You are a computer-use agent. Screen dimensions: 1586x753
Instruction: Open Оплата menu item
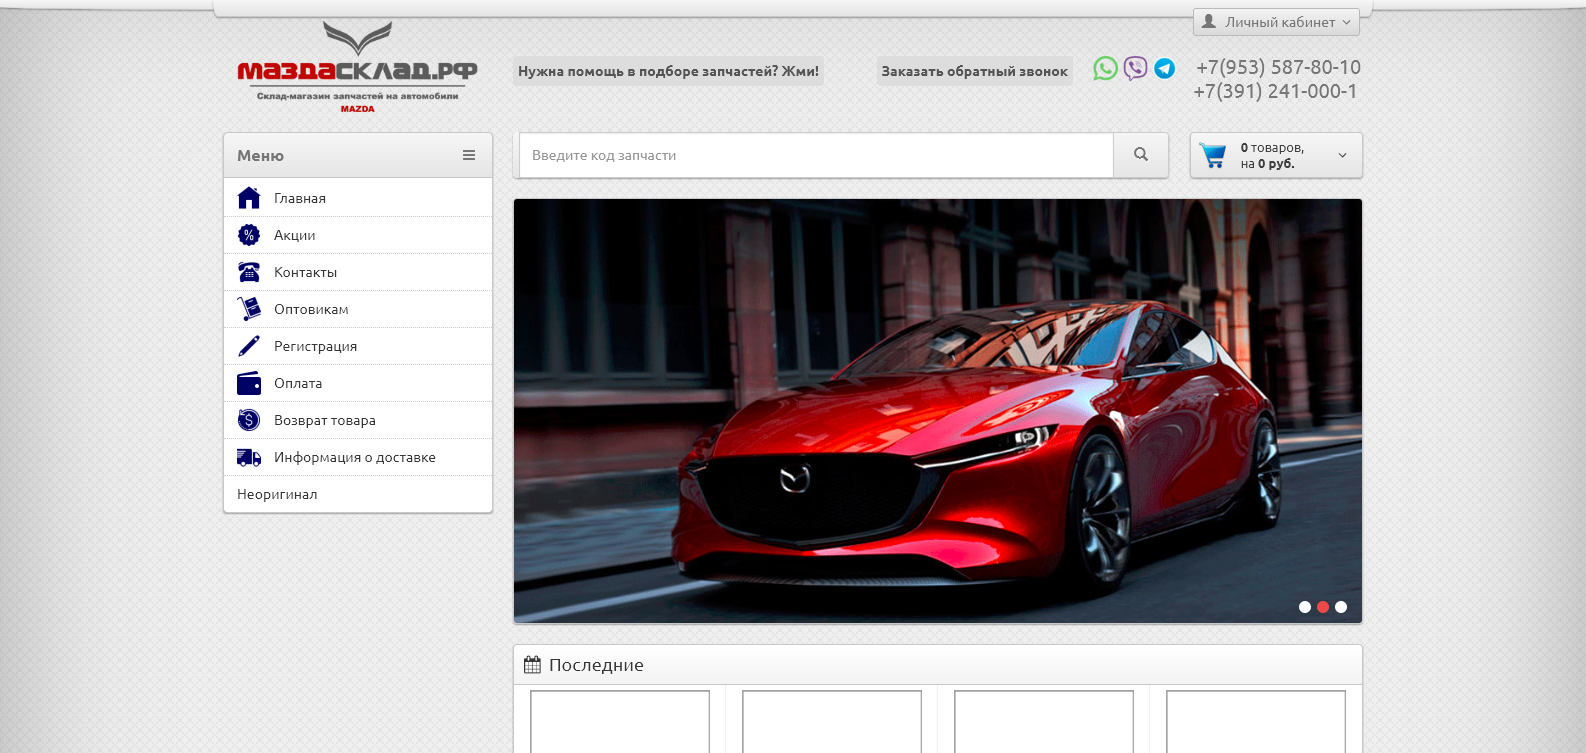tap(358, 383)
